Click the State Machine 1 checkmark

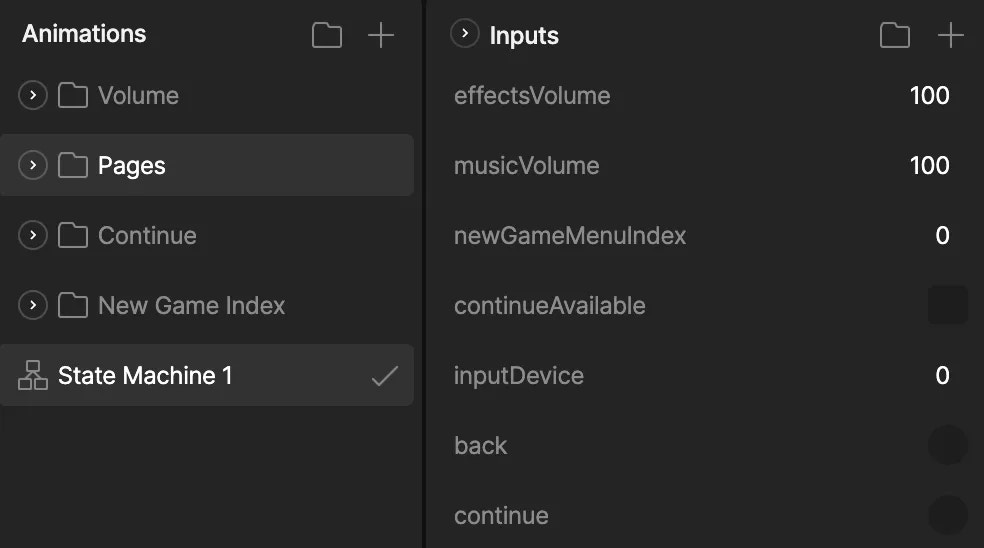coord(385,376)
